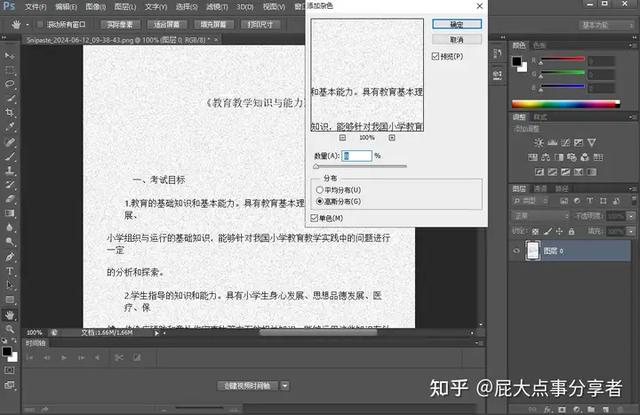The image size is (640, 415).
Task: Click the 图层 0 layer thumbnail
Action: pos(533,251)
